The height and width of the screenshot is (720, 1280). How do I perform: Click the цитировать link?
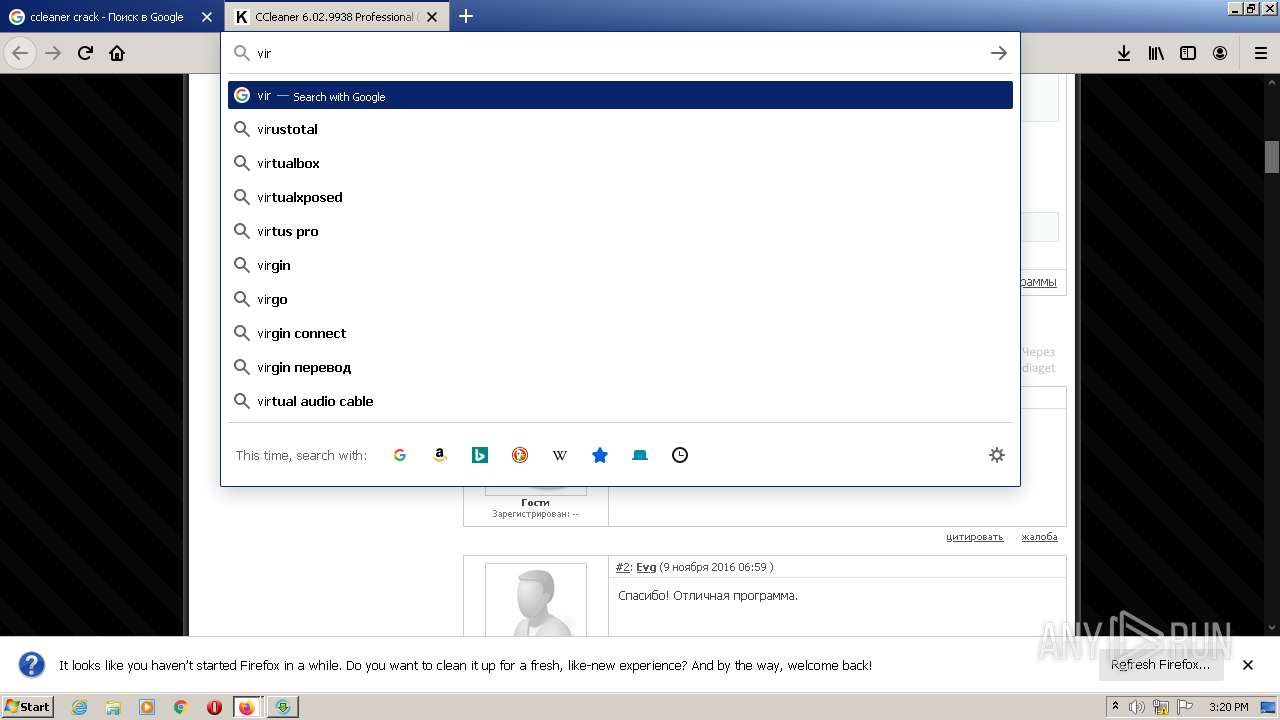coord(974,537)
